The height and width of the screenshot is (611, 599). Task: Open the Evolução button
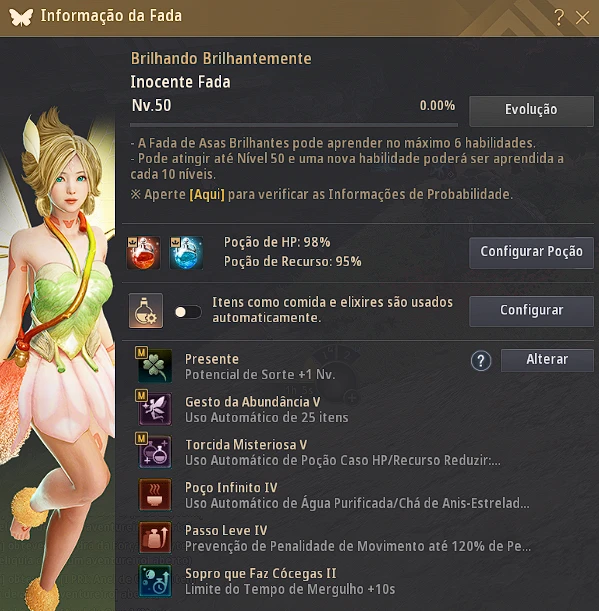[x=531, y=111]
